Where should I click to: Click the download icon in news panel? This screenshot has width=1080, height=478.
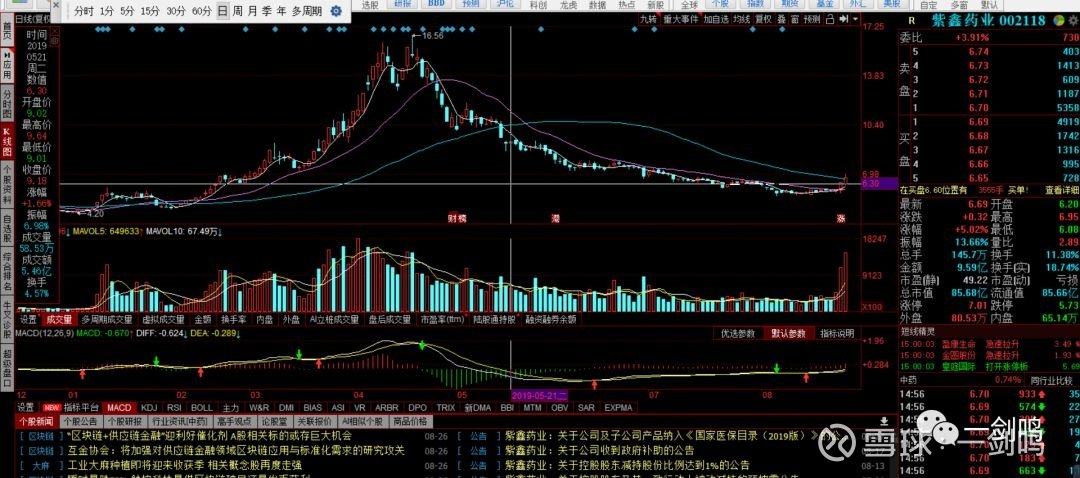pyautogui.click(x=884, y=422)
